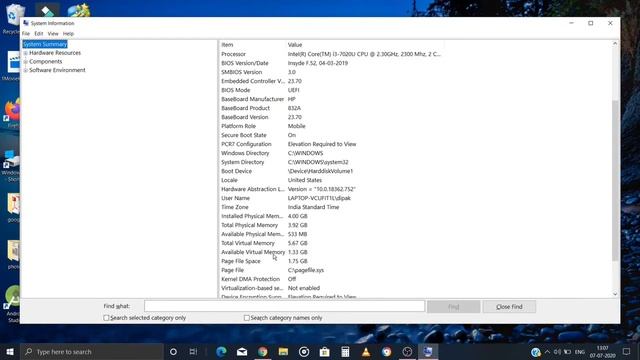The width and height of the screenshot is (640, 360).
Task: Click the vertical scrollbar thumb
Action: pyautogui.click(x=615, y=180)
